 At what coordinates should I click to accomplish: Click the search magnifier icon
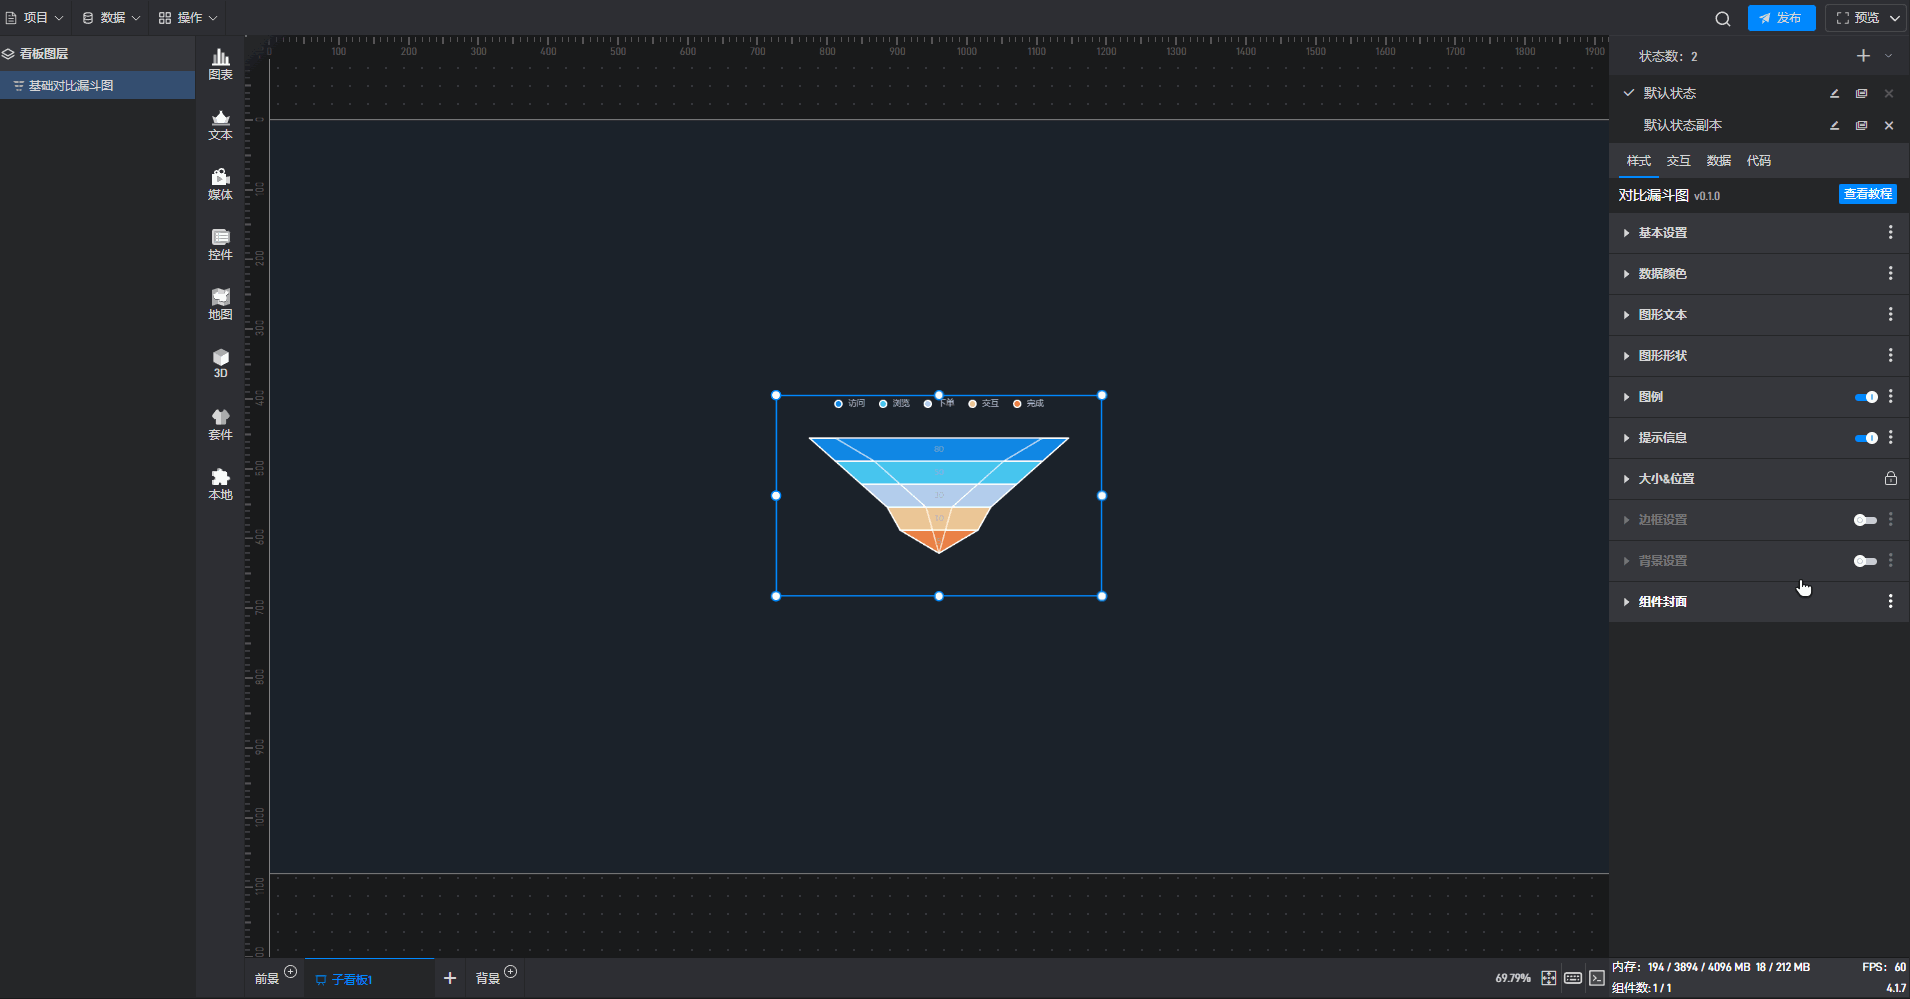coord(1722,18)
